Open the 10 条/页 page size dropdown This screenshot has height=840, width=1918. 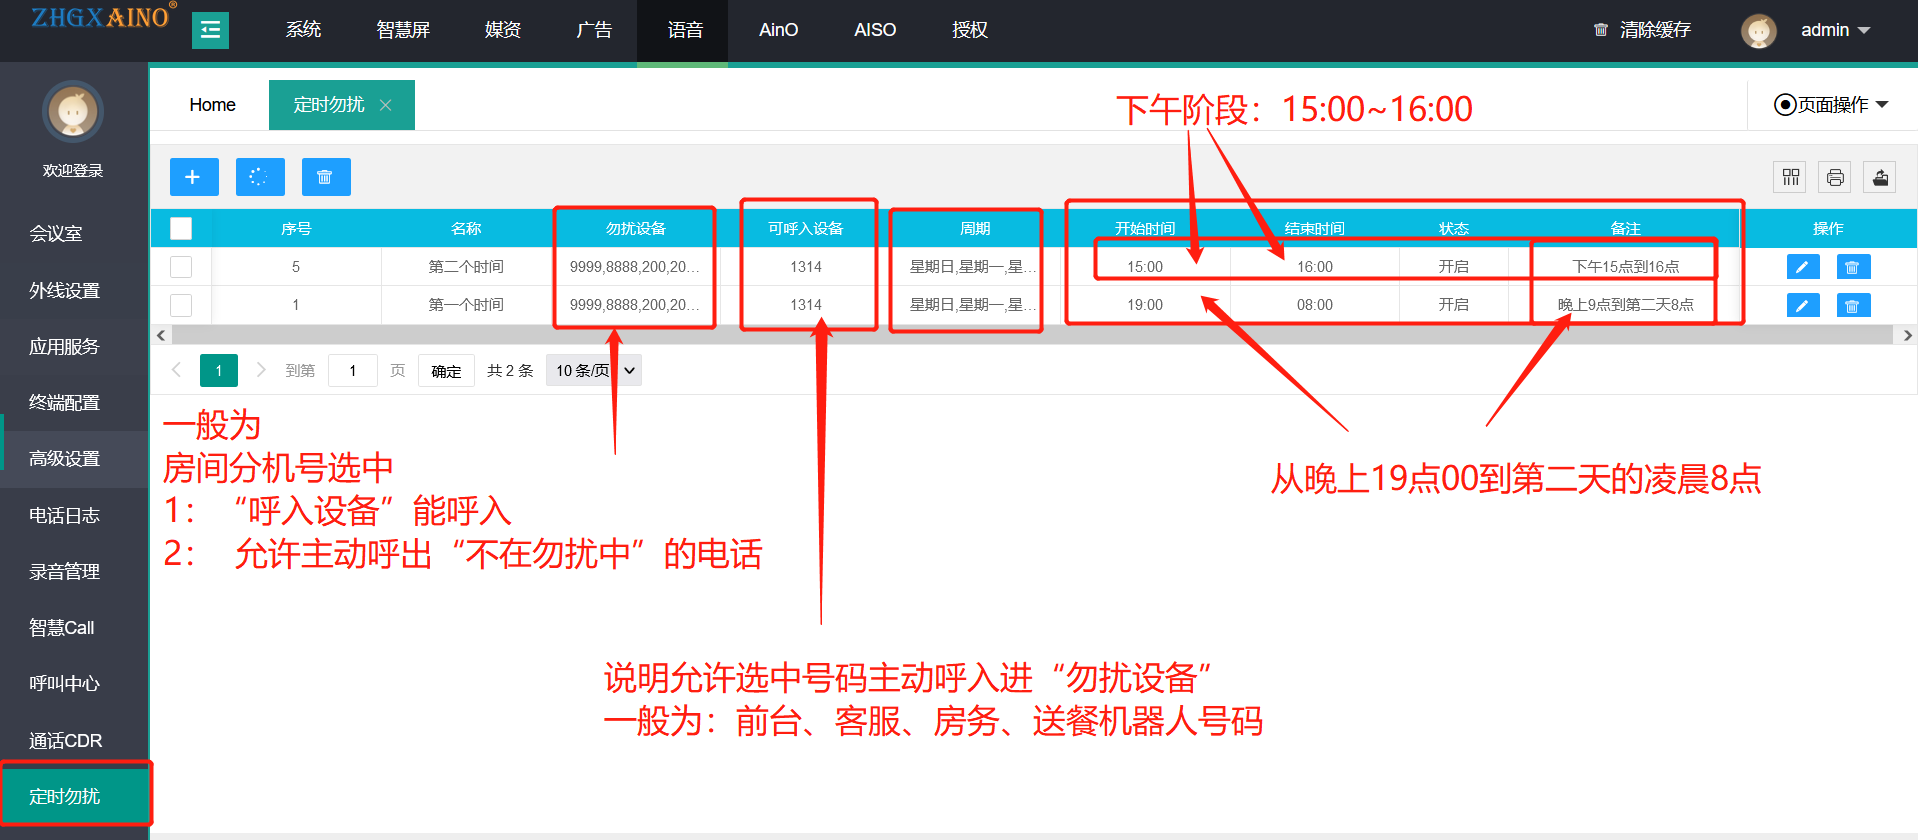pos(594,371)
